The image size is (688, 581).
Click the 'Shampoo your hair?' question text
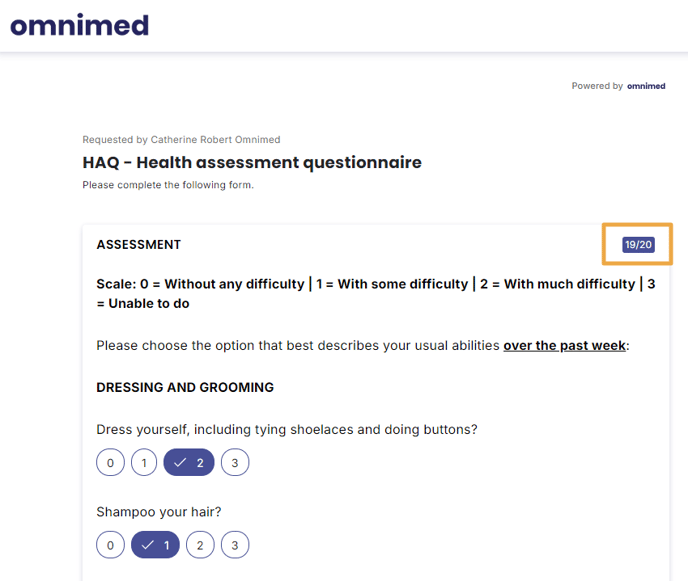tap(159, 512)
